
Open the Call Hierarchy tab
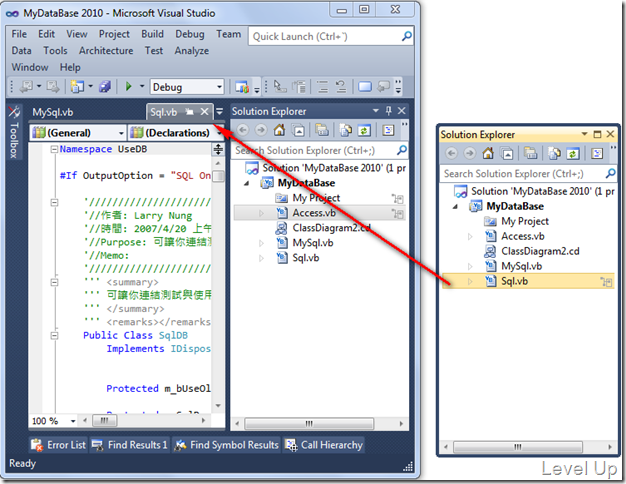[x=324, y=445]
